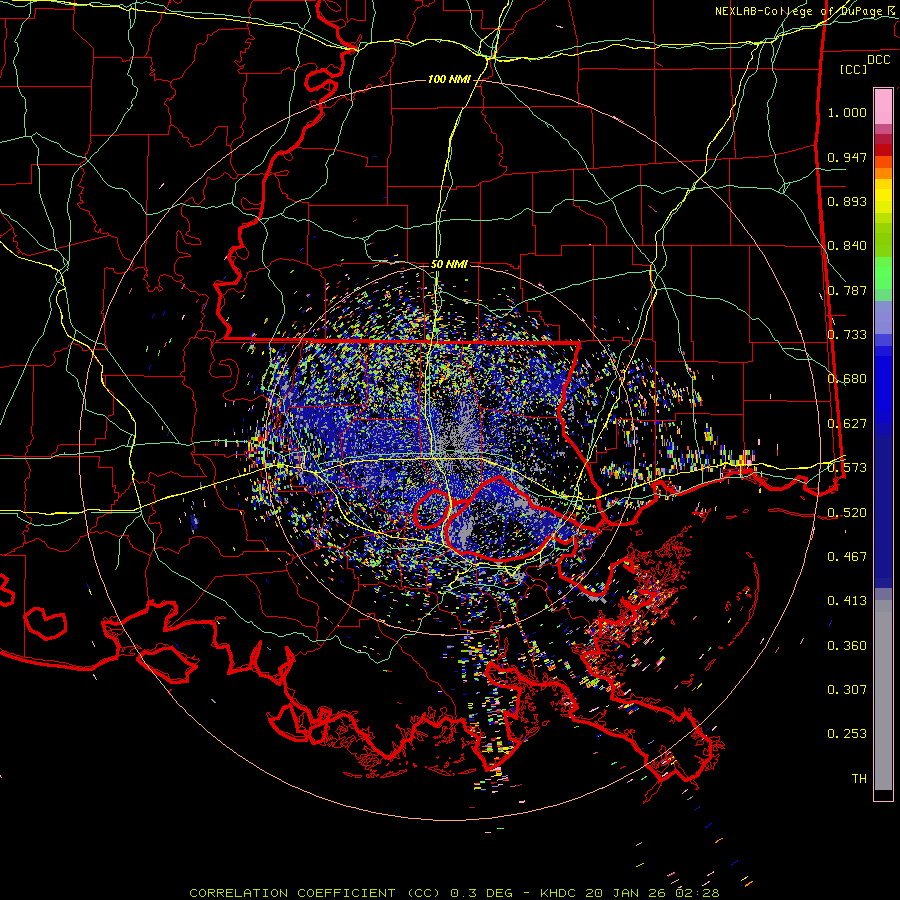This screenshot has width=900, height=900.
Task: Click the 0.733 value on color scale
Action: point(847,335)
